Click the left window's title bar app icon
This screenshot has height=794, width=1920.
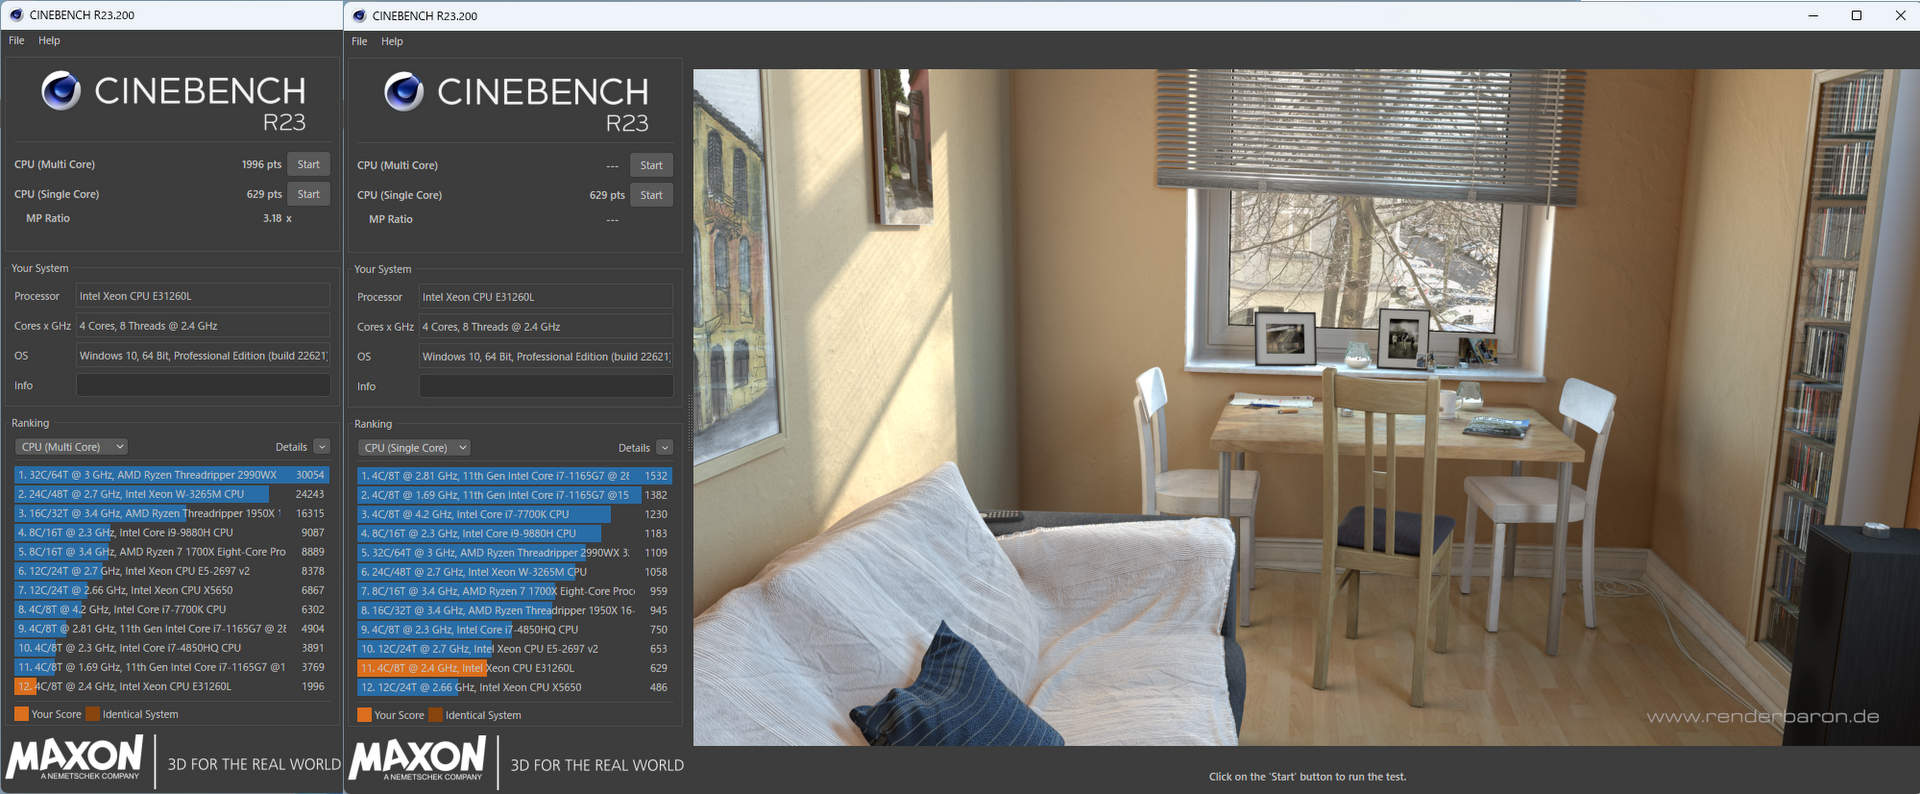(16, 15)
